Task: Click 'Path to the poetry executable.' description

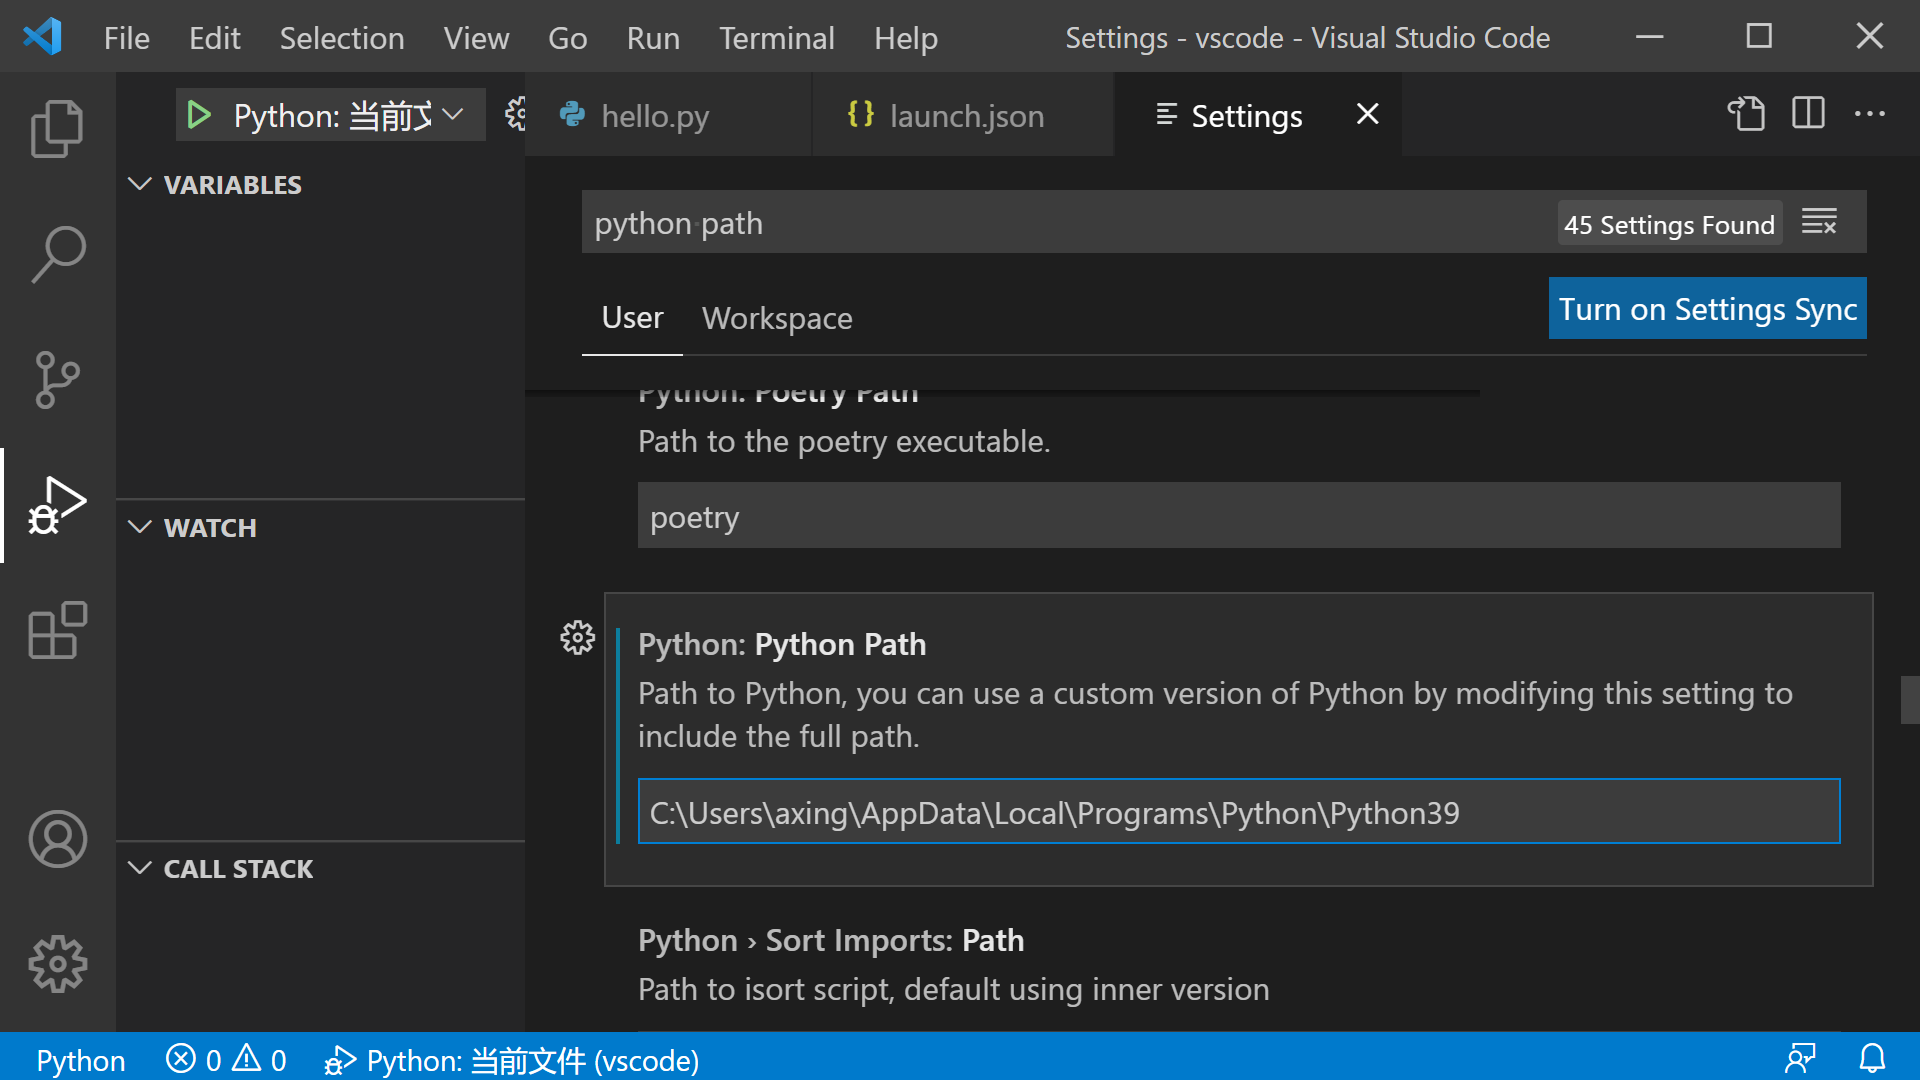Action: (844, 441)
